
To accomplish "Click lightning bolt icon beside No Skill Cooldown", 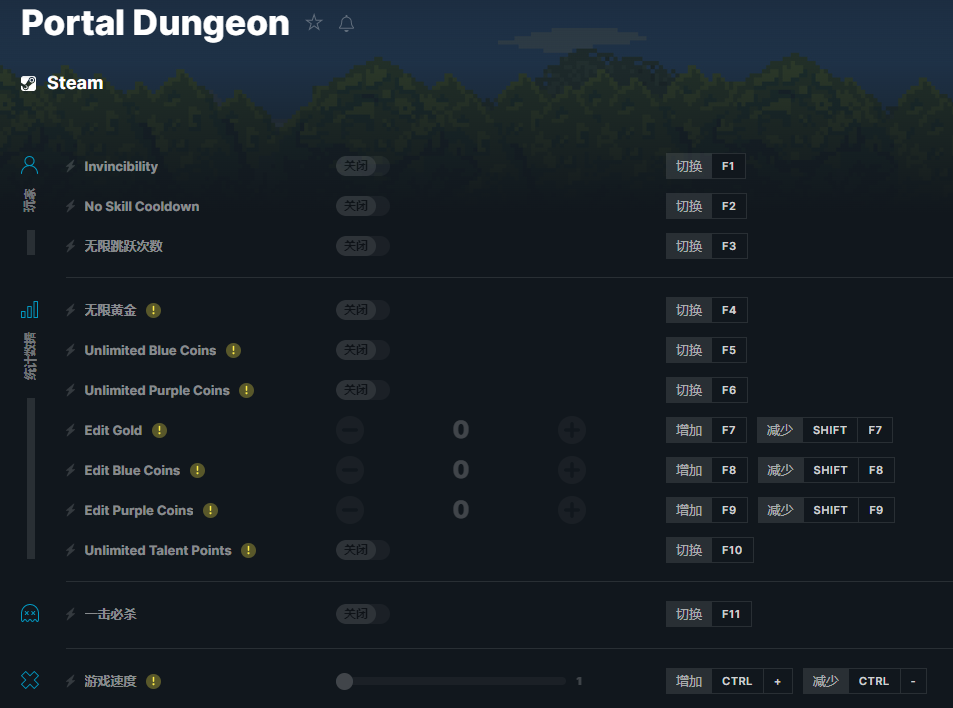I will tap(71, 207).
